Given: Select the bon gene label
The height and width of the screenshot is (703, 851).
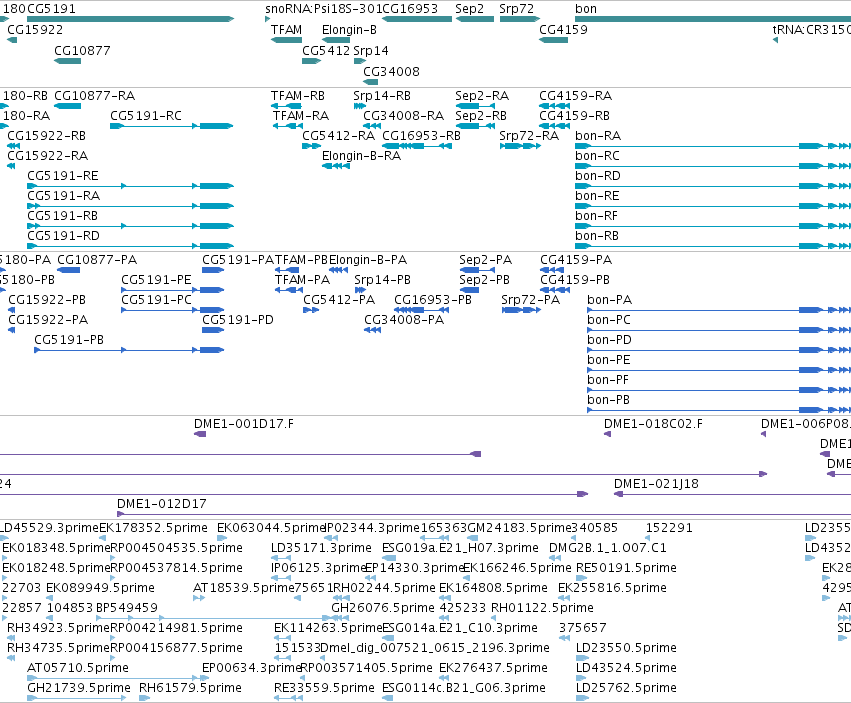Looking at the screenshot, I should click(586, 9).
